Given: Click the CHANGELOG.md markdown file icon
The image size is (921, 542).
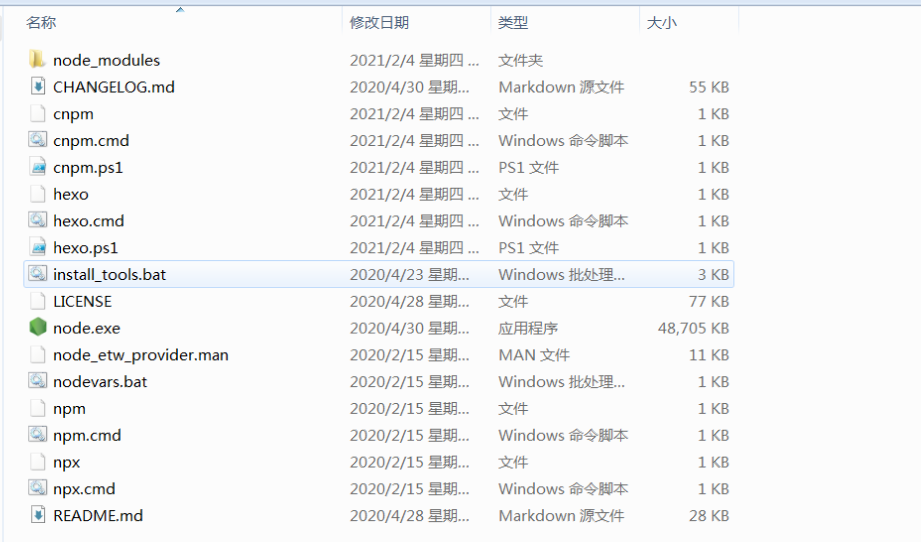Looking at the screenshot, I should (x=38, y=86).
